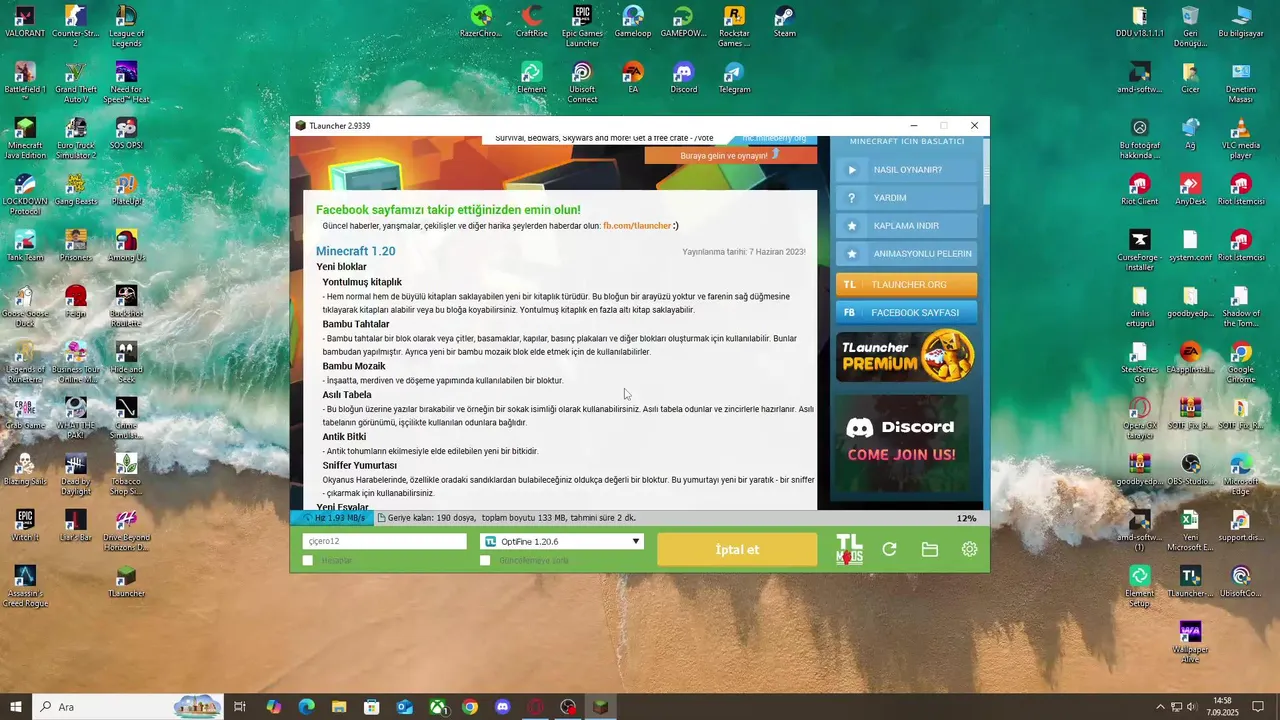Select Yardım in the sidebar

click(x=906, y=198)
